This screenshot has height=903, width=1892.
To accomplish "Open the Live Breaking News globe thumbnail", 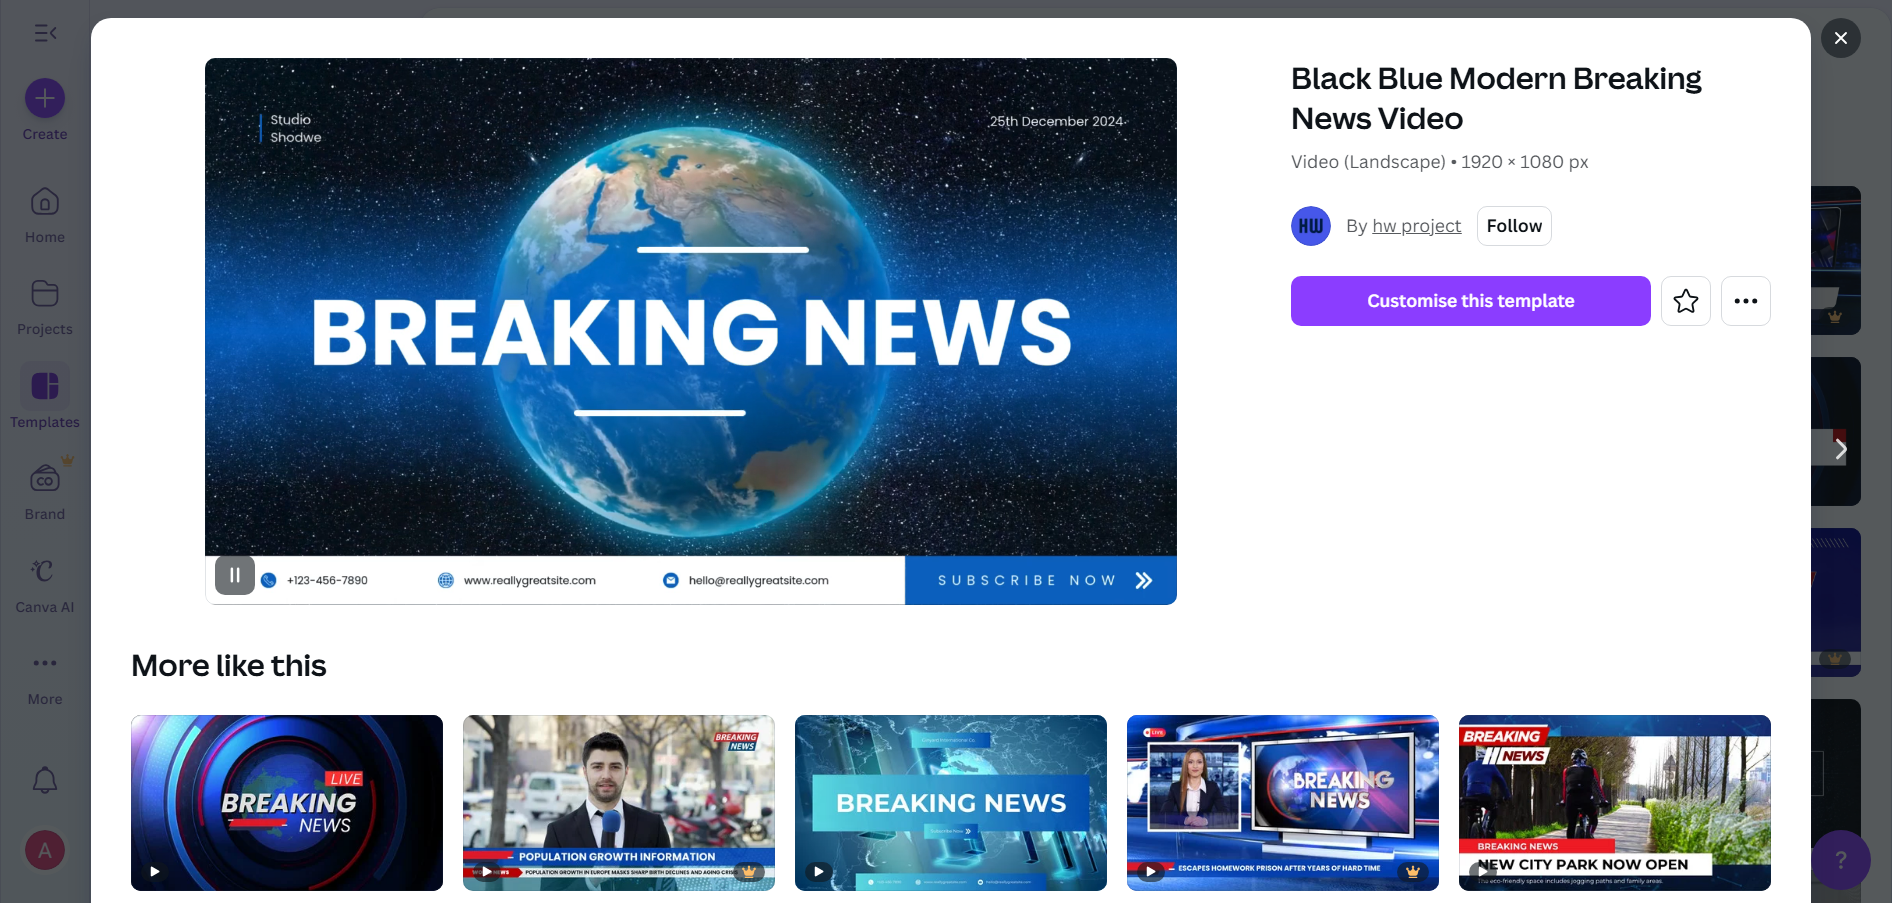I will (x=287, y=803).
